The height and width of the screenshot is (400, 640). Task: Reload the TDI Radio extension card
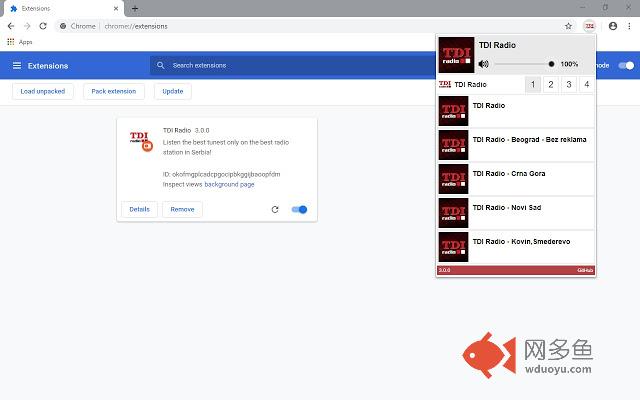[x=275, y=209]
